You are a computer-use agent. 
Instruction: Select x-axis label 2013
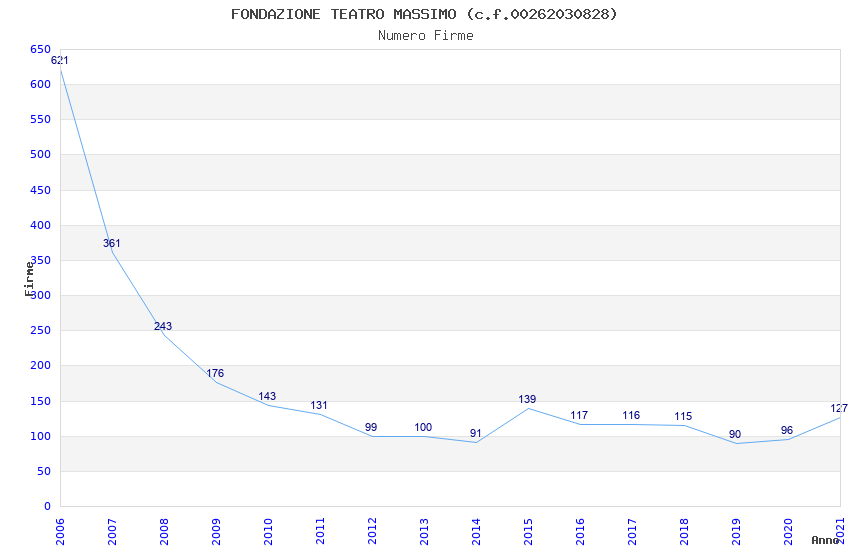[x=424, y=531]
